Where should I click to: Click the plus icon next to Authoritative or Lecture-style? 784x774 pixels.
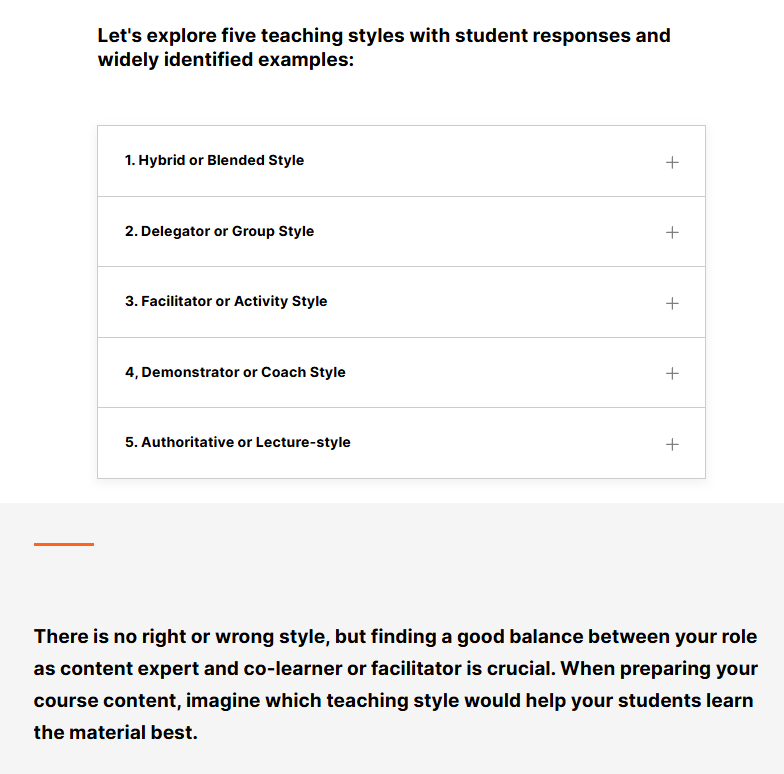(x=672, y=444)
